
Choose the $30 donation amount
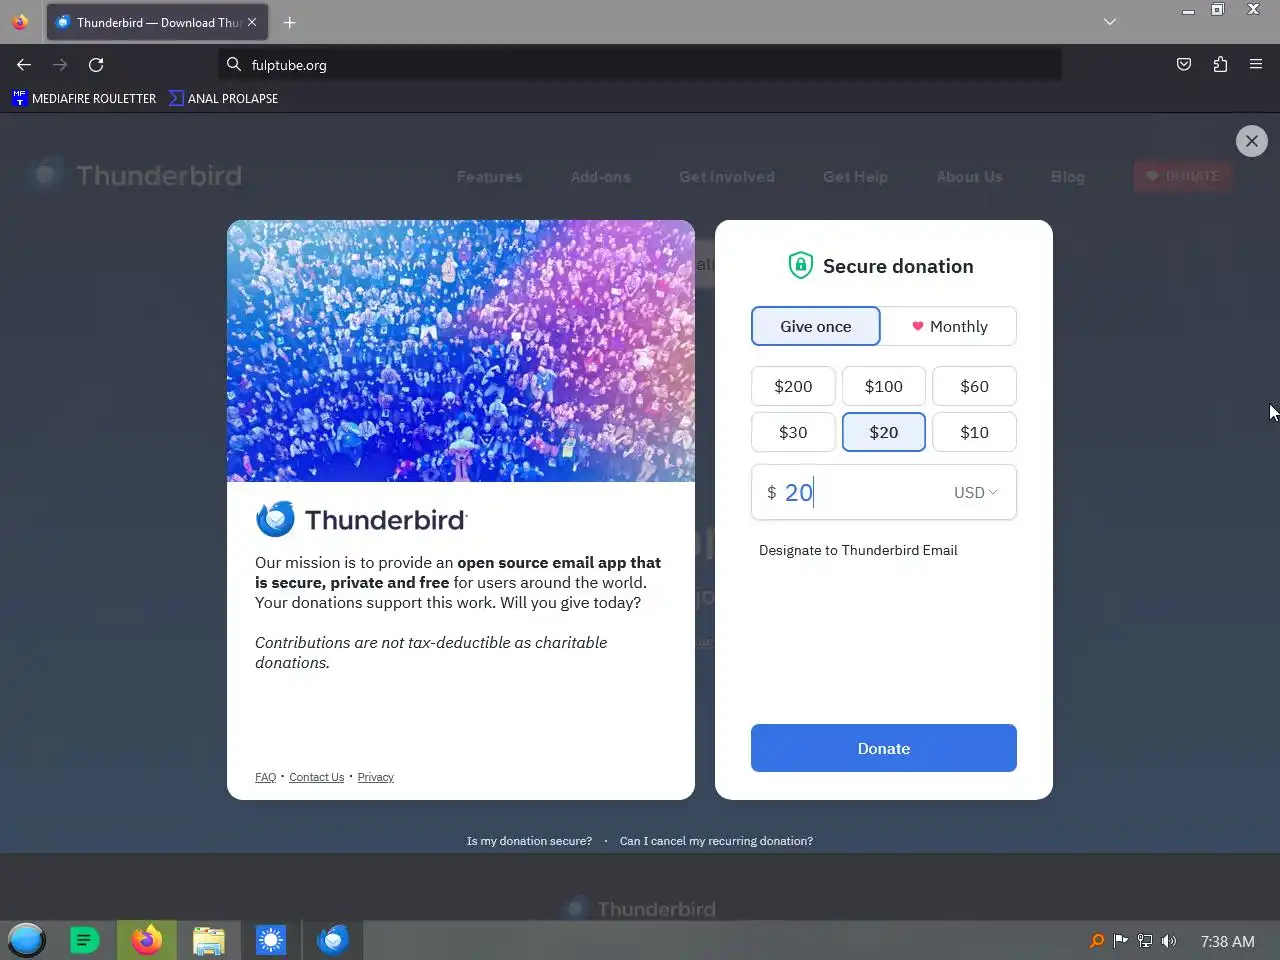793,432
